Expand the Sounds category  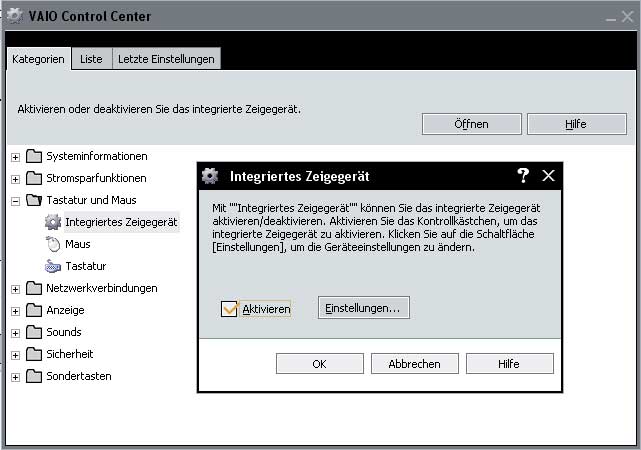click(x=16, y=333)
